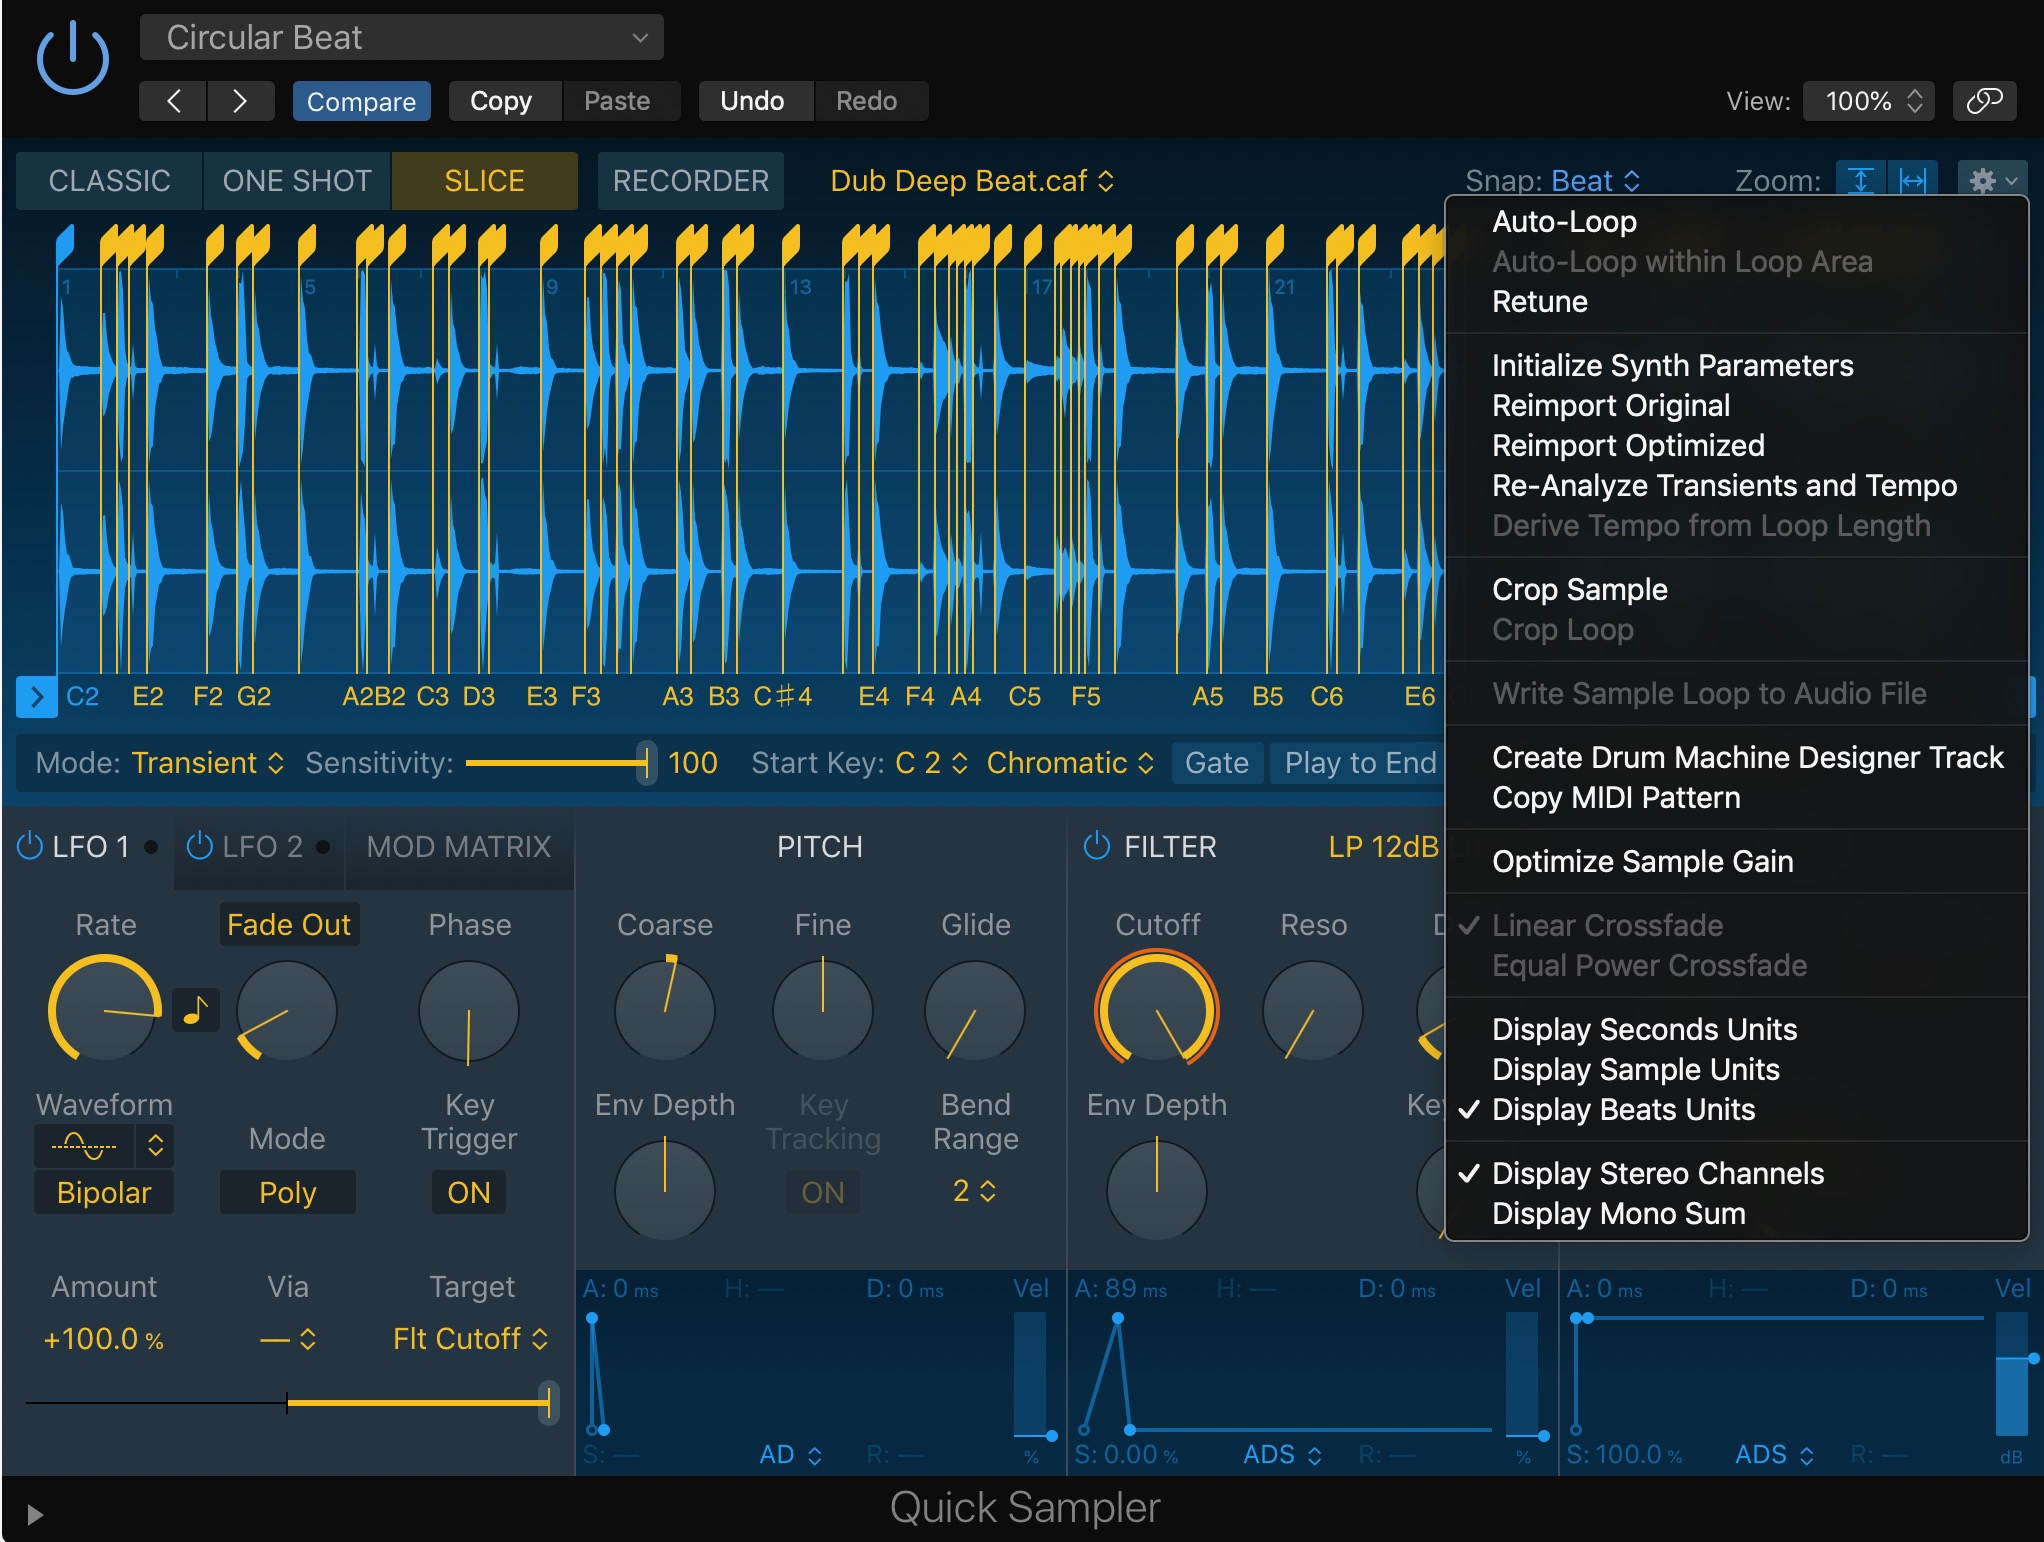
Task: Click the Dub Deep Beat.caf filename
Action: click(x=958, y=181)
